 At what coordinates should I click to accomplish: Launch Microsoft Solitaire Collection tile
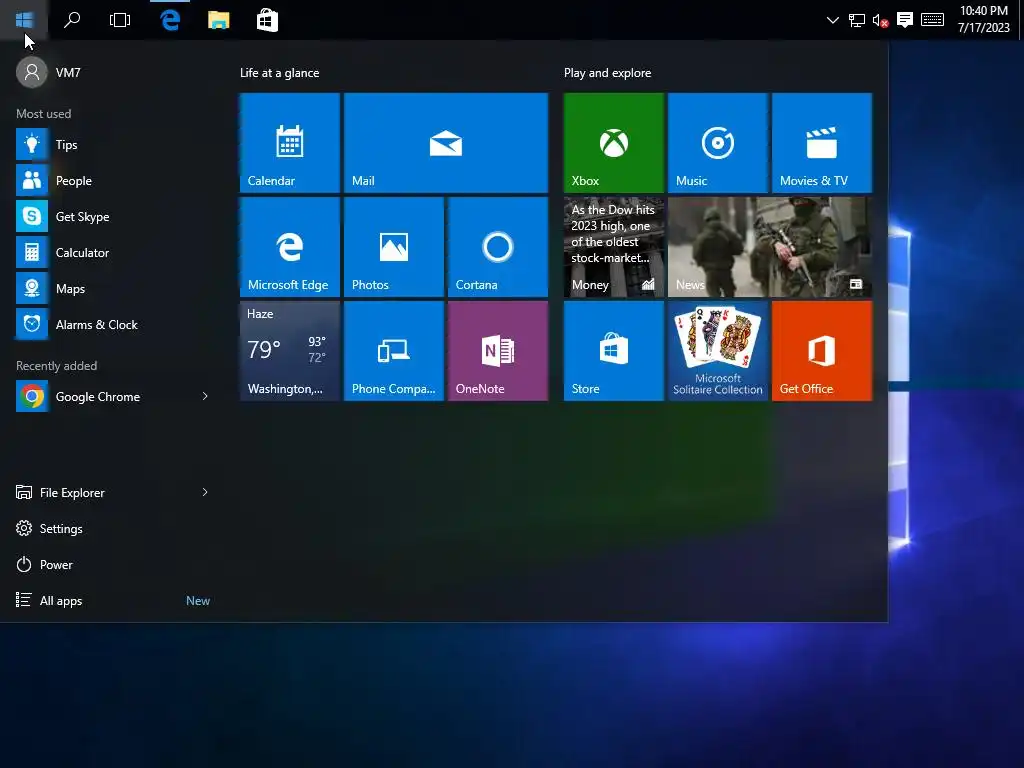pyautogui.click(x=717, y=351)
